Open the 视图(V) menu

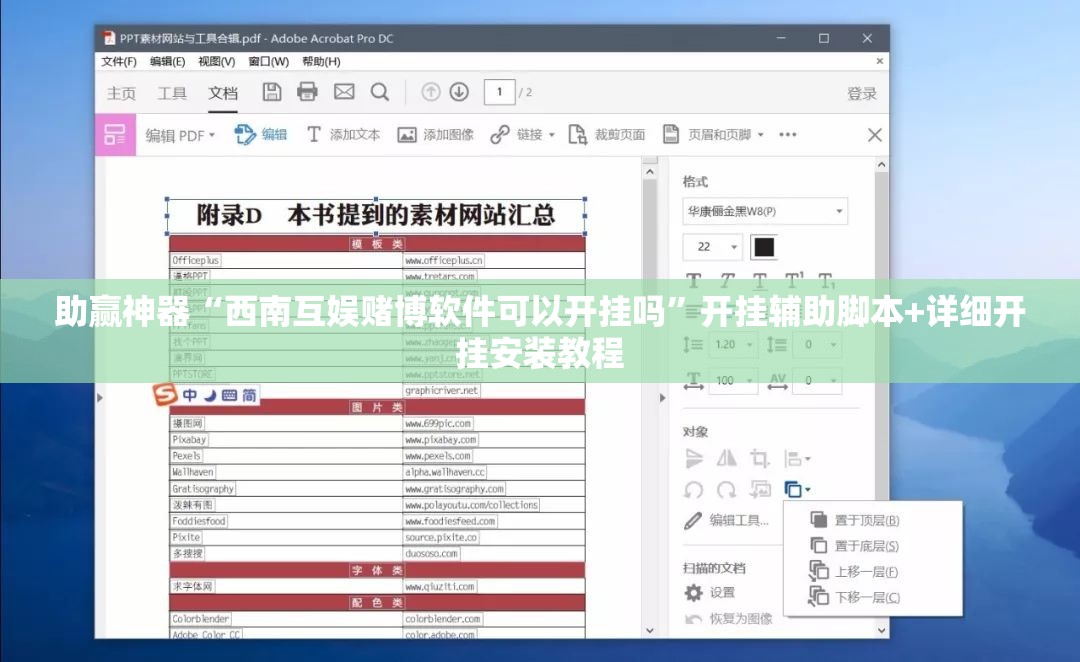coord(216,61)
